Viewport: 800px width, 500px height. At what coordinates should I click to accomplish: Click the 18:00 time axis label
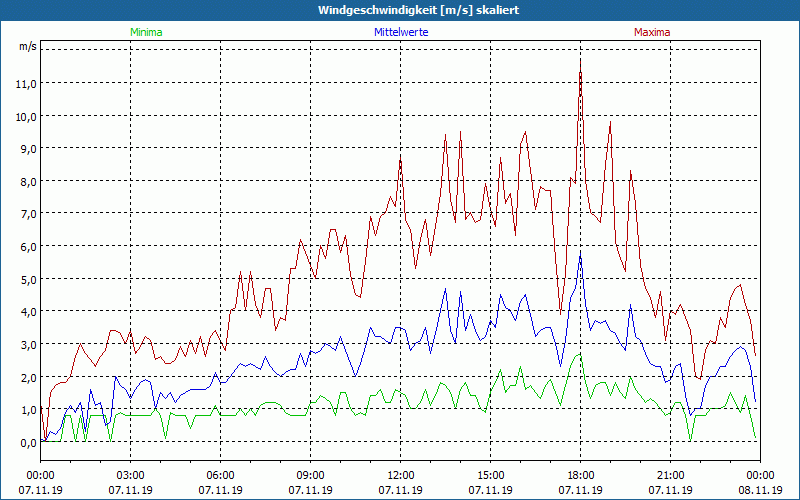pyautogui.click(x=581, y=476)
